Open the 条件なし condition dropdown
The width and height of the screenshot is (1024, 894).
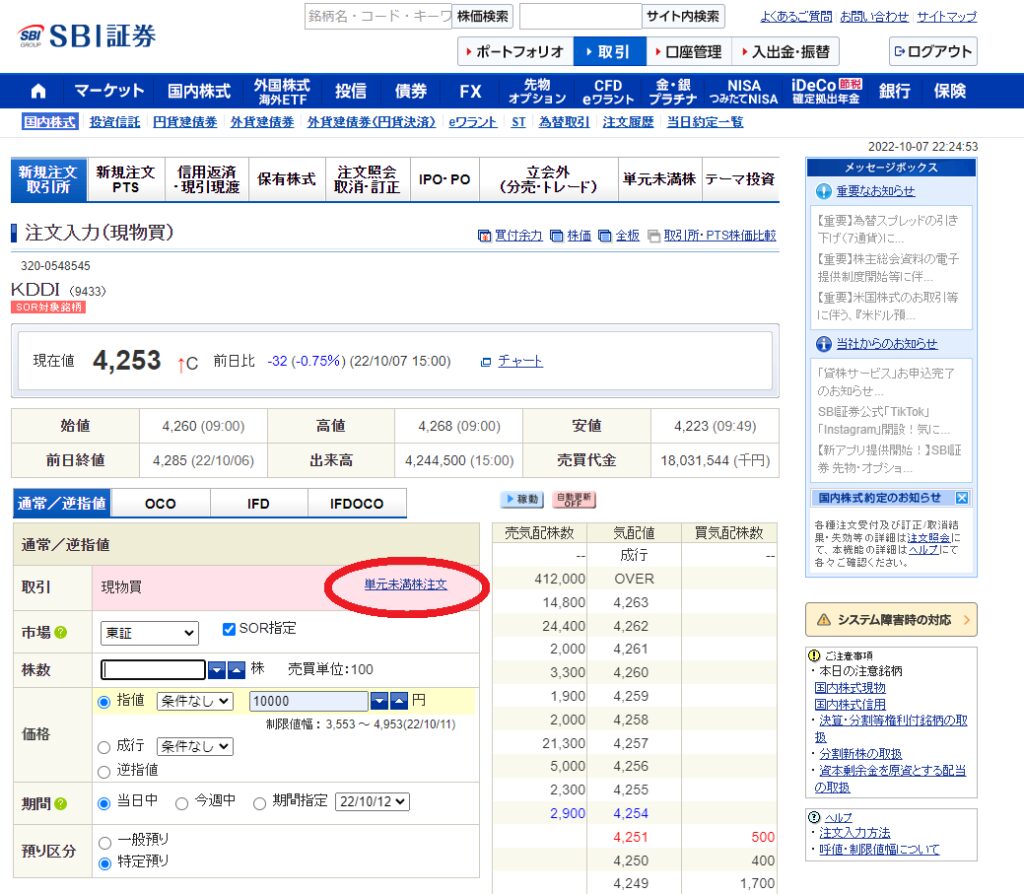pos(196,701)
